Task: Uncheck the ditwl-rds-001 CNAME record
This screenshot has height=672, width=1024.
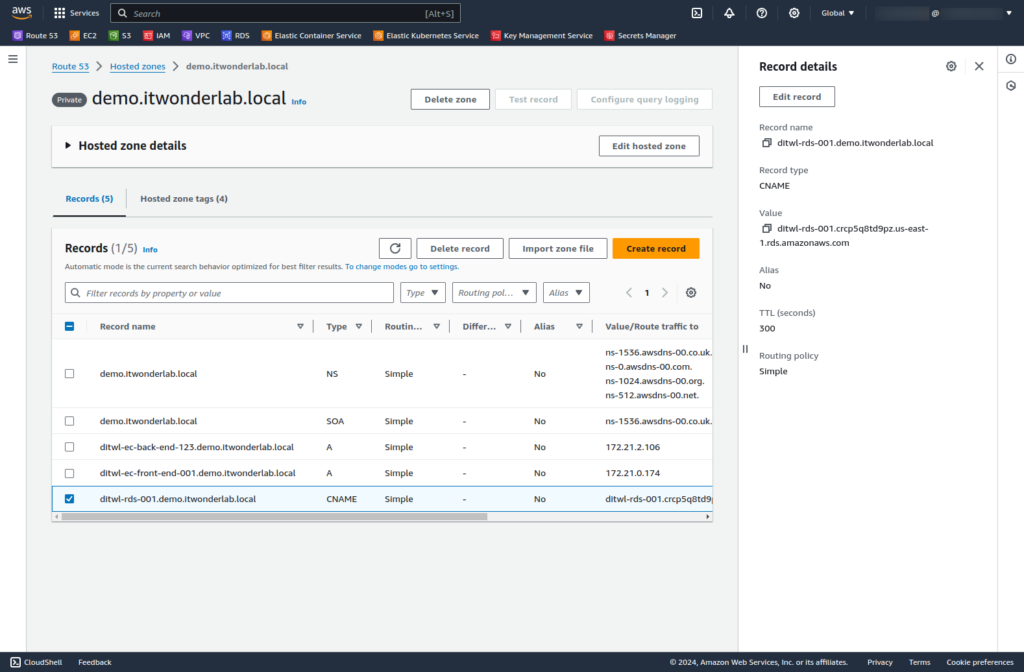Action: click(x=69, y=499)
